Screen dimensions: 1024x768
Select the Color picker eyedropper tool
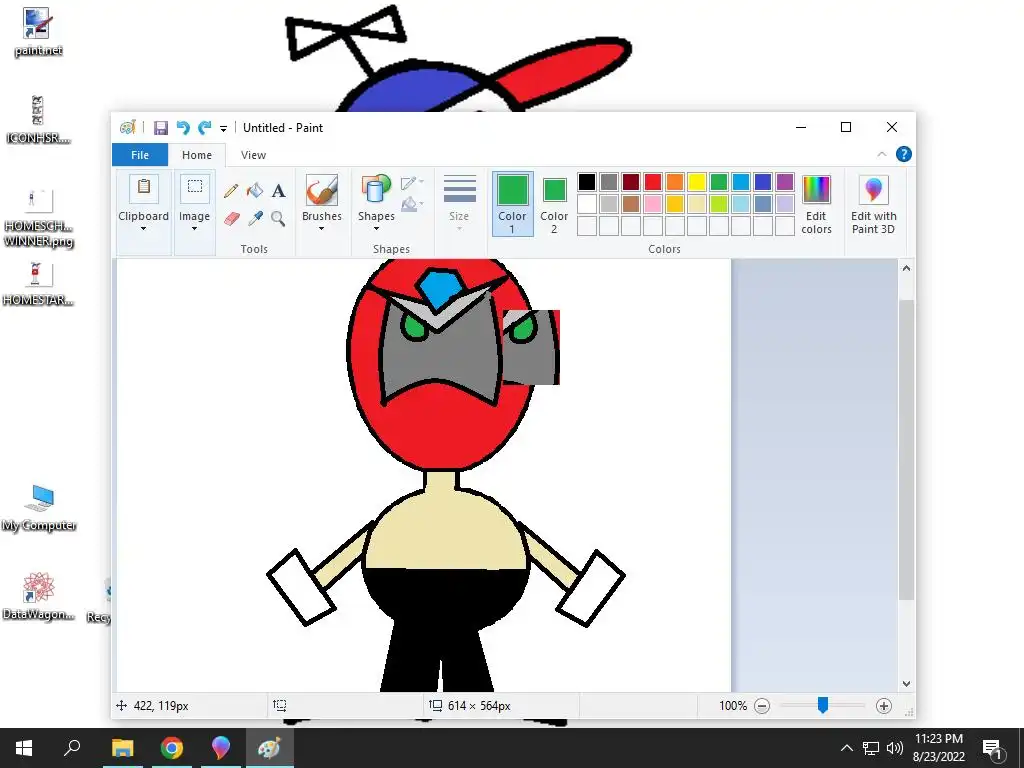point(255,218)
